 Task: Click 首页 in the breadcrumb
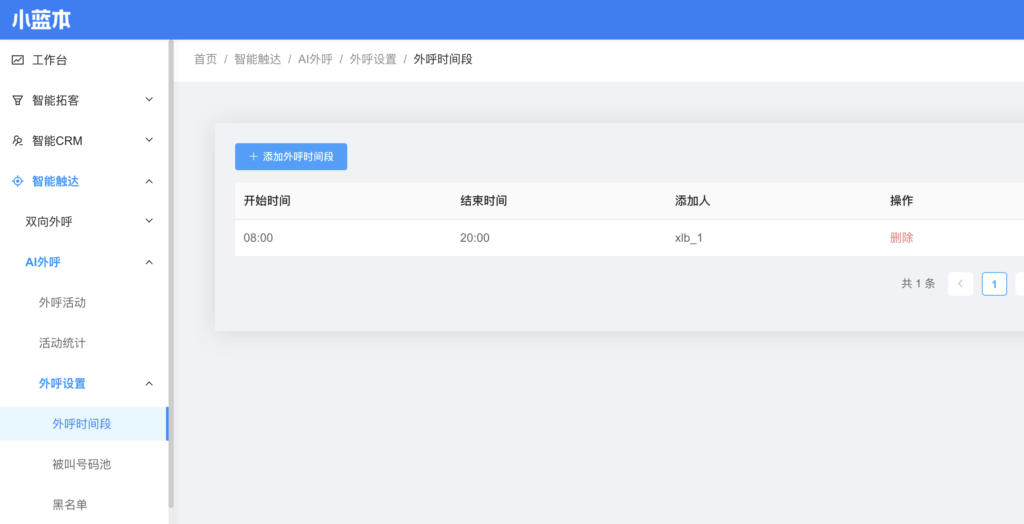(x=205, y=59)
